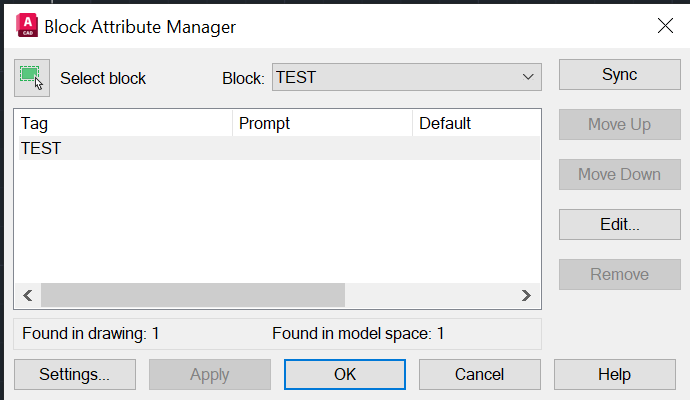This screenshot has height=400, width=690.
Task: Sort by the Tag column header
Action: (x=123, y=124)
